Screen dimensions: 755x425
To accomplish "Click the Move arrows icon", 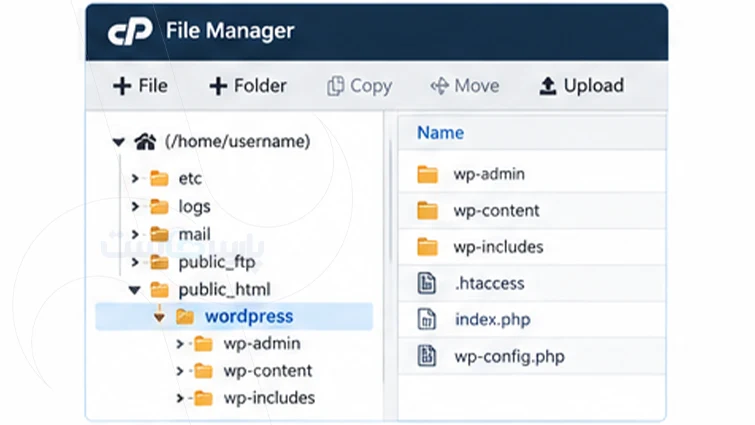I will (439, 86).
